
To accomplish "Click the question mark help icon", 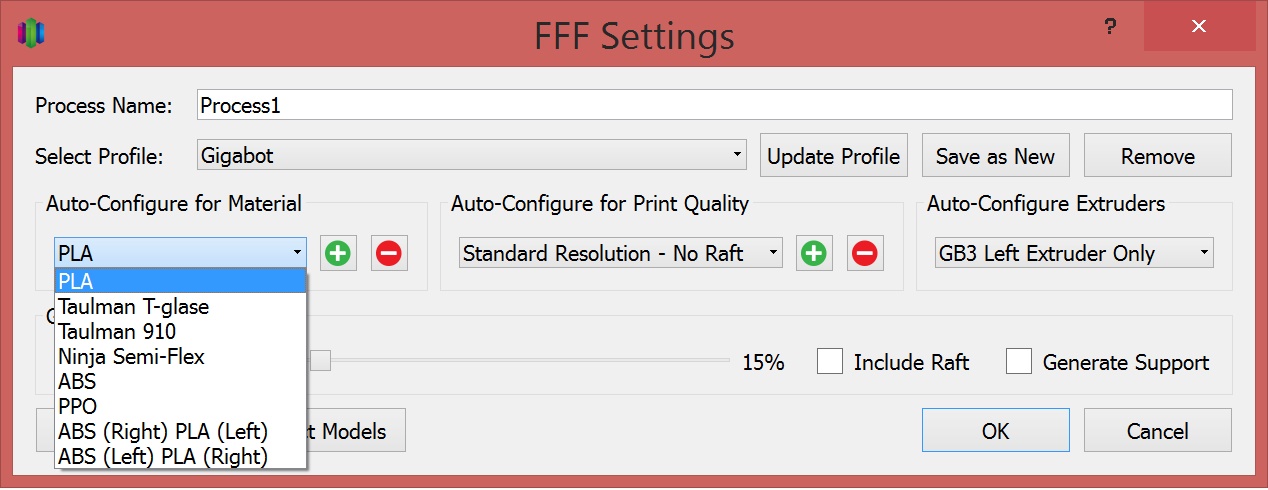I will (1110, 29).
